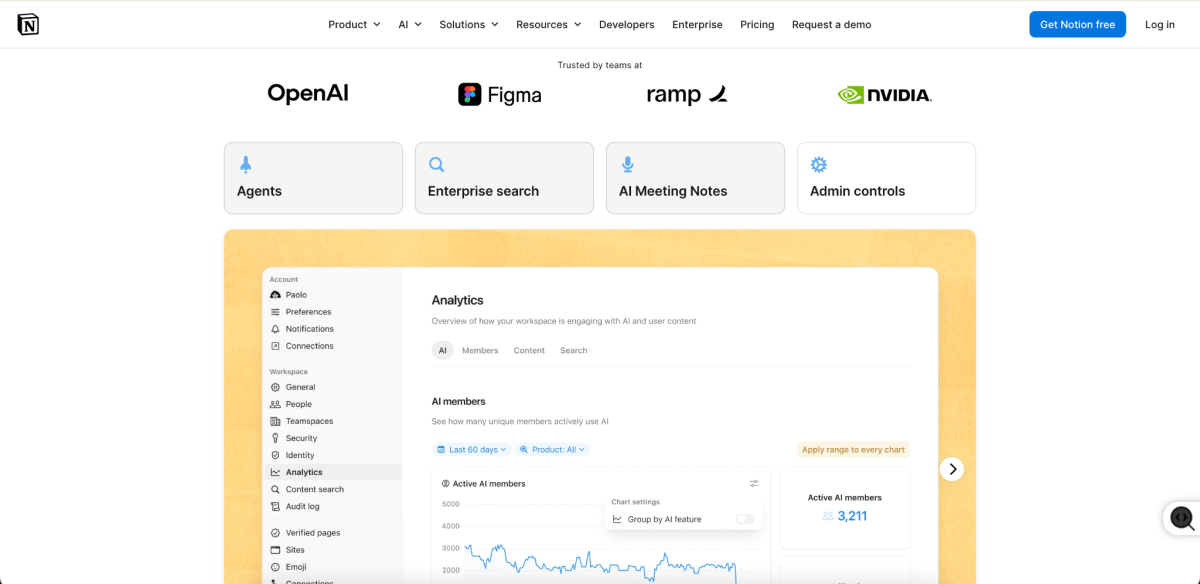Screen dimensions: 1200x584
Task: Click the AI Meeting Notes microphone icon
Action: click(x=627, y=165)
